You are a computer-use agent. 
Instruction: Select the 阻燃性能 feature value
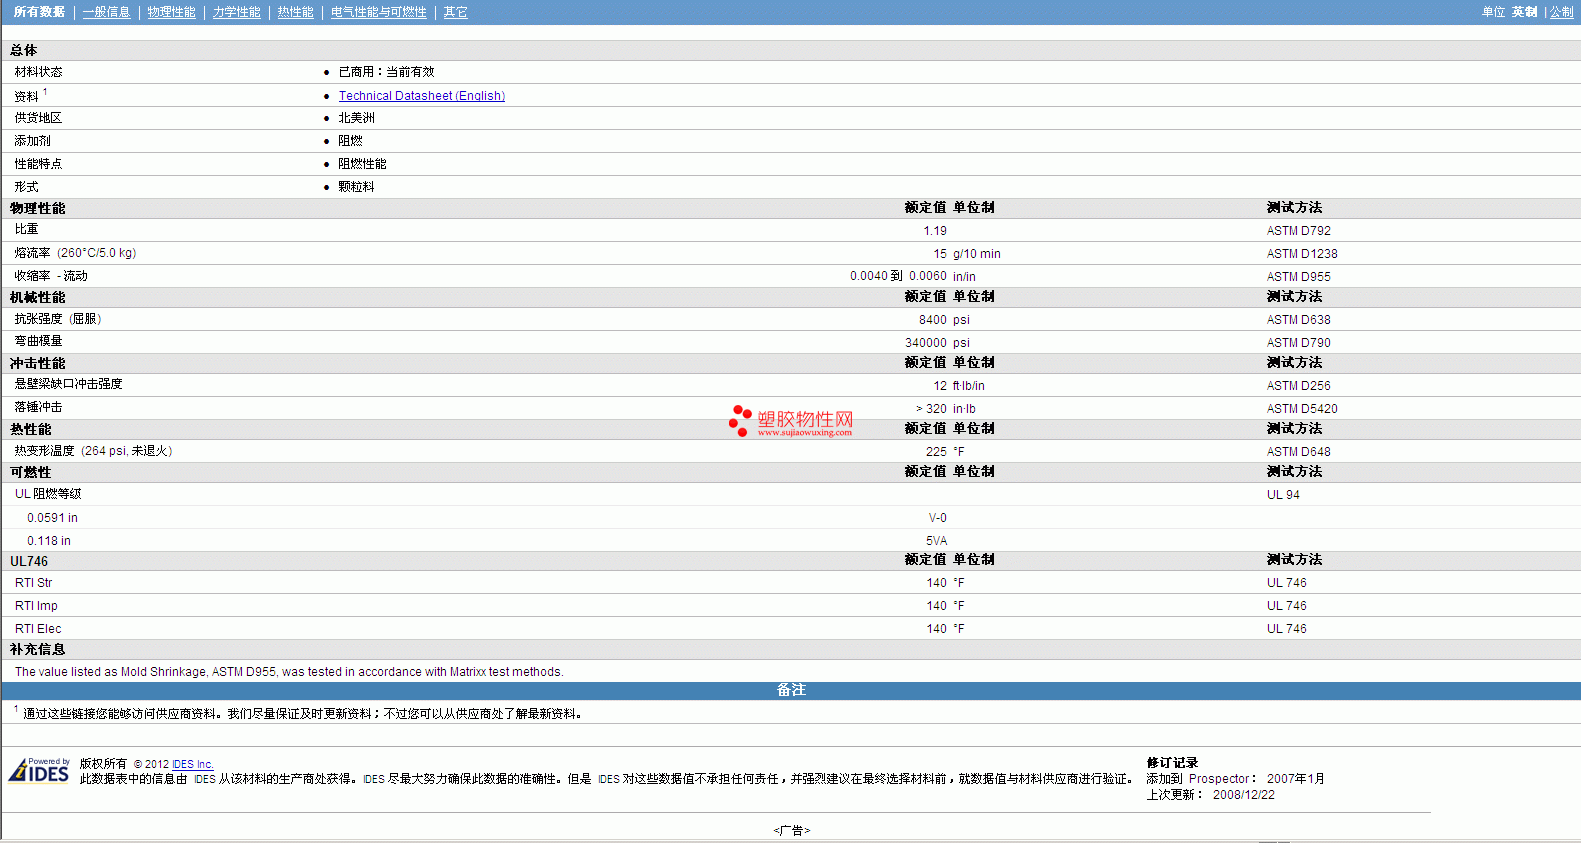tap(362, 164)
